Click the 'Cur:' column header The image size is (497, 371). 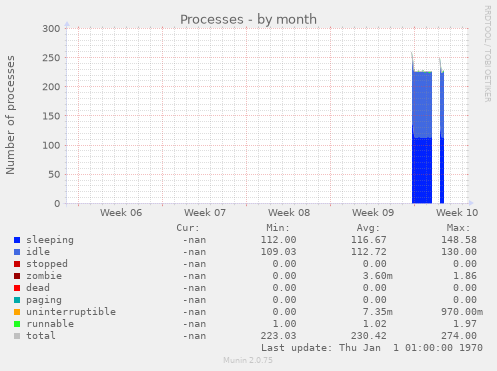(188, 228)
